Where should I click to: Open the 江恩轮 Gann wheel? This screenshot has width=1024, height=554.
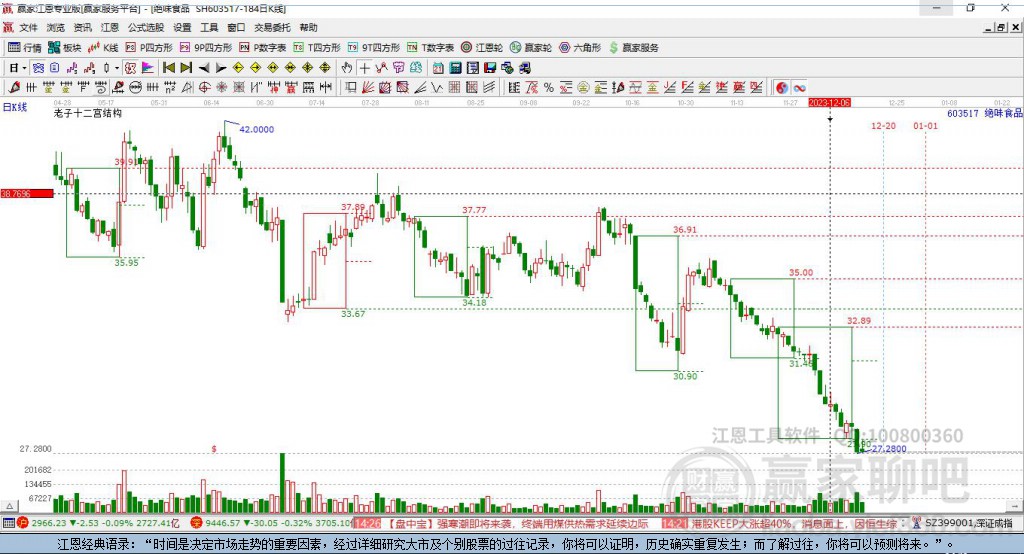point(482,48)
